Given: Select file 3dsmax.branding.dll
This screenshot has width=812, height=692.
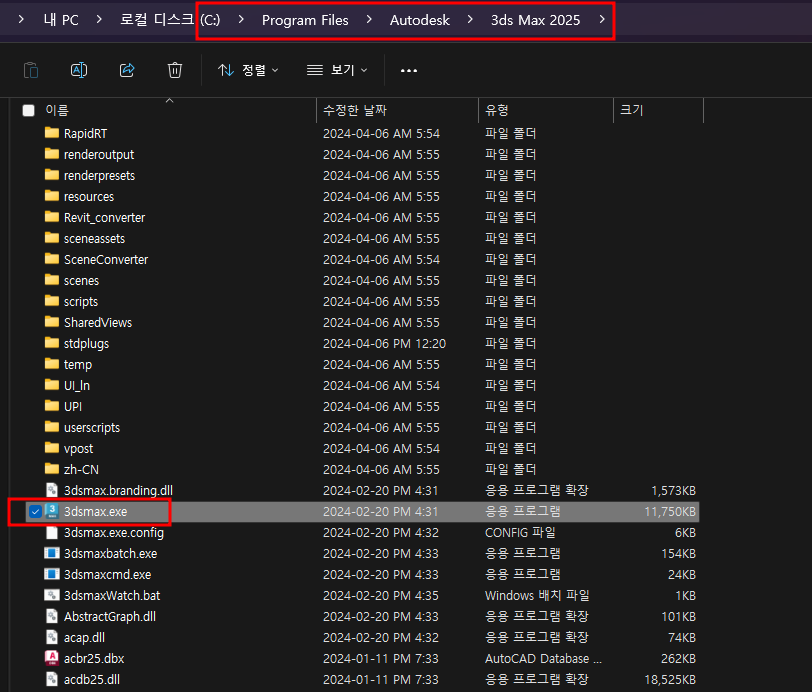Looking at the screenshot, I should 119,491.
